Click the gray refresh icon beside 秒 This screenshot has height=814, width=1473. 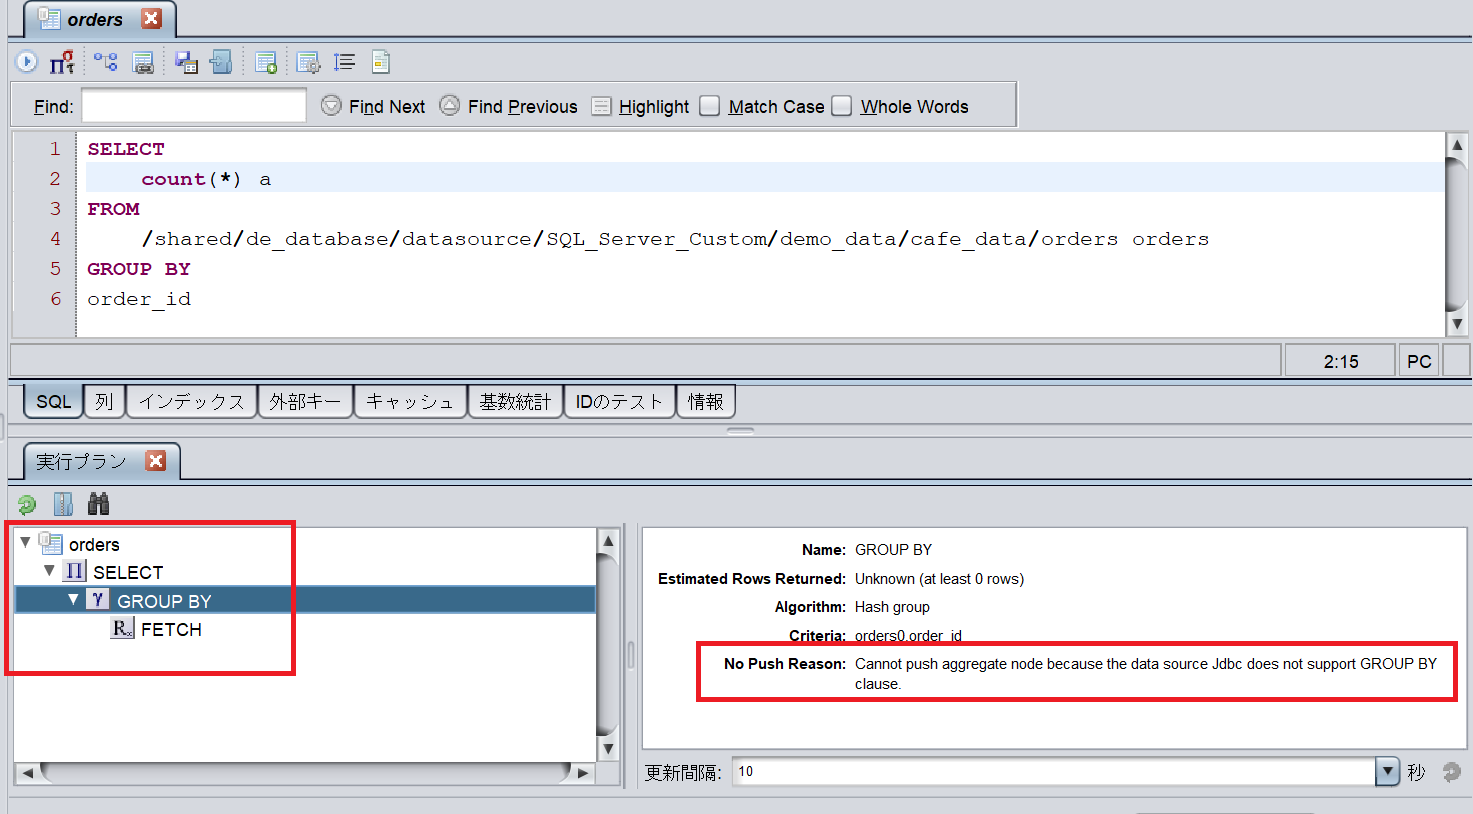(1451, 772)
